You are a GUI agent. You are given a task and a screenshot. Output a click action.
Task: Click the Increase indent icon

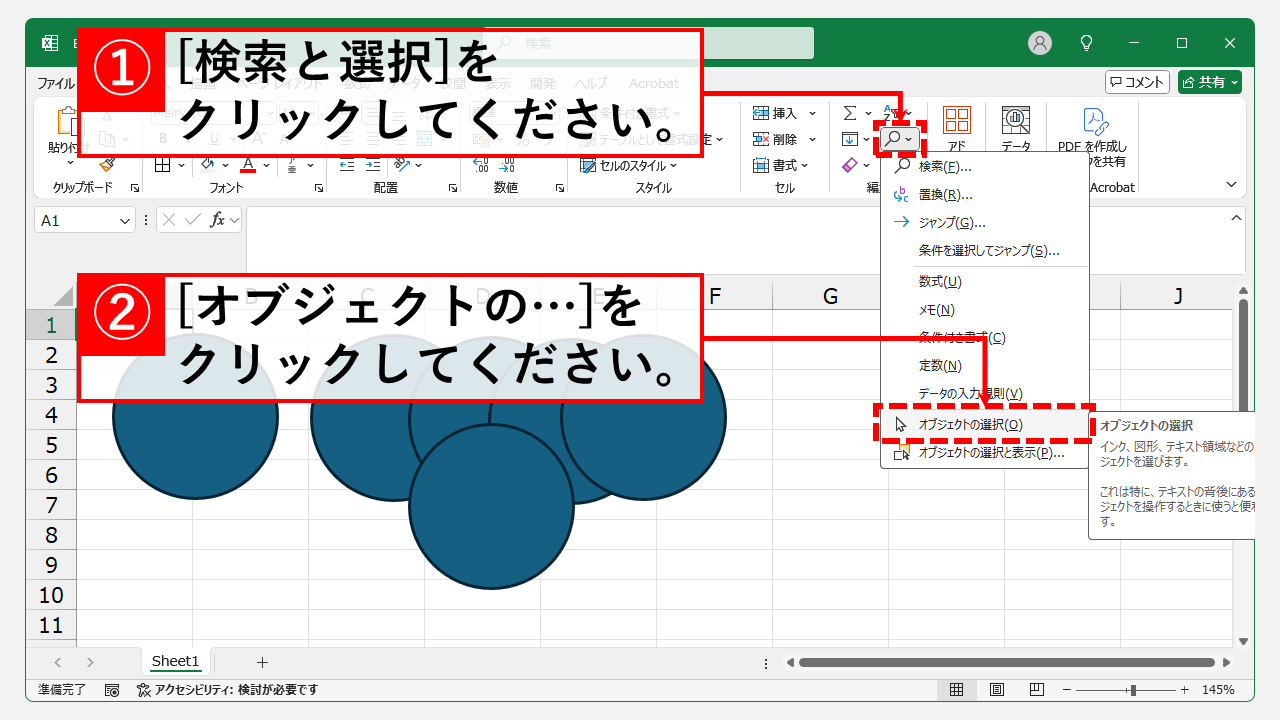(372, 165)
